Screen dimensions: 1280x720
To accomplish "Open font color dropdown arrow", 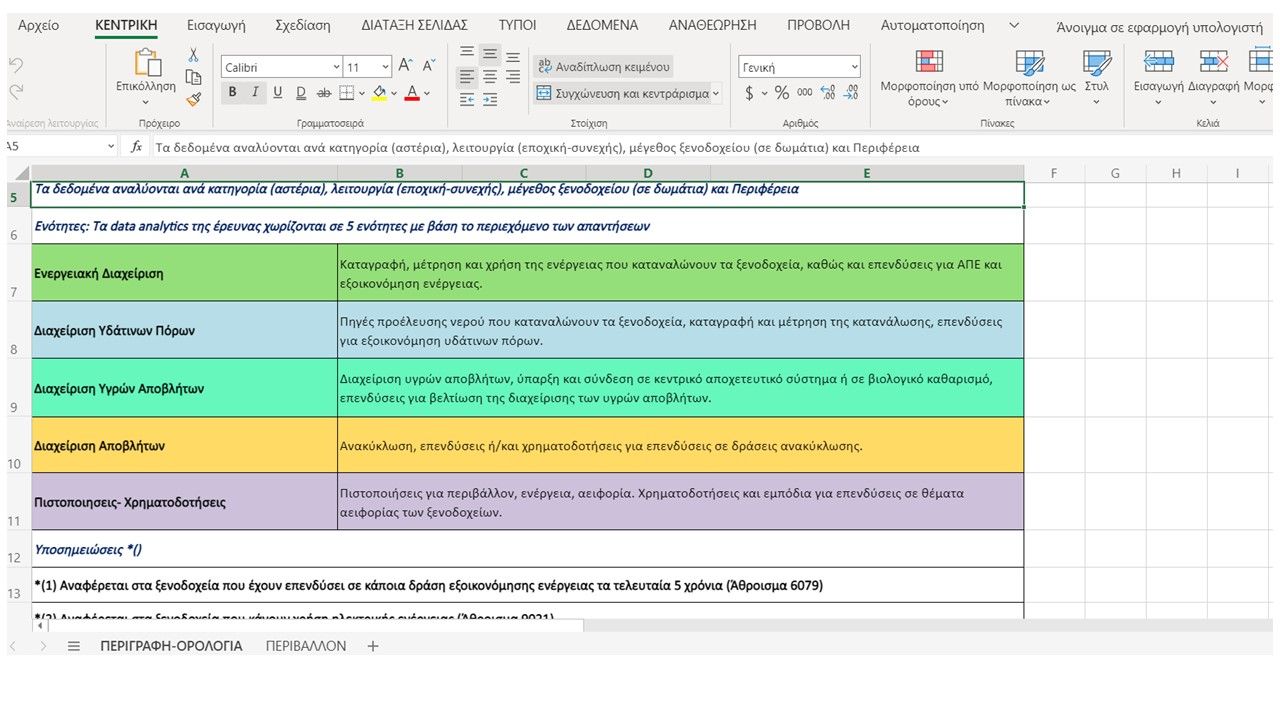I will pos(427,93).
